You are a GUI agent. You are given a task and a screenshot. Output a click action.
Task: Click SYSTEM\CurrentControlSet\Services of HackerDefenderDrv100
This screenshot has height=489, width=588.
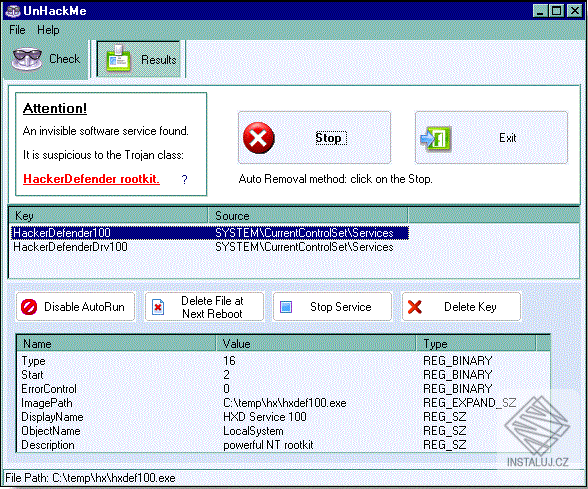(x=304, y=247)
